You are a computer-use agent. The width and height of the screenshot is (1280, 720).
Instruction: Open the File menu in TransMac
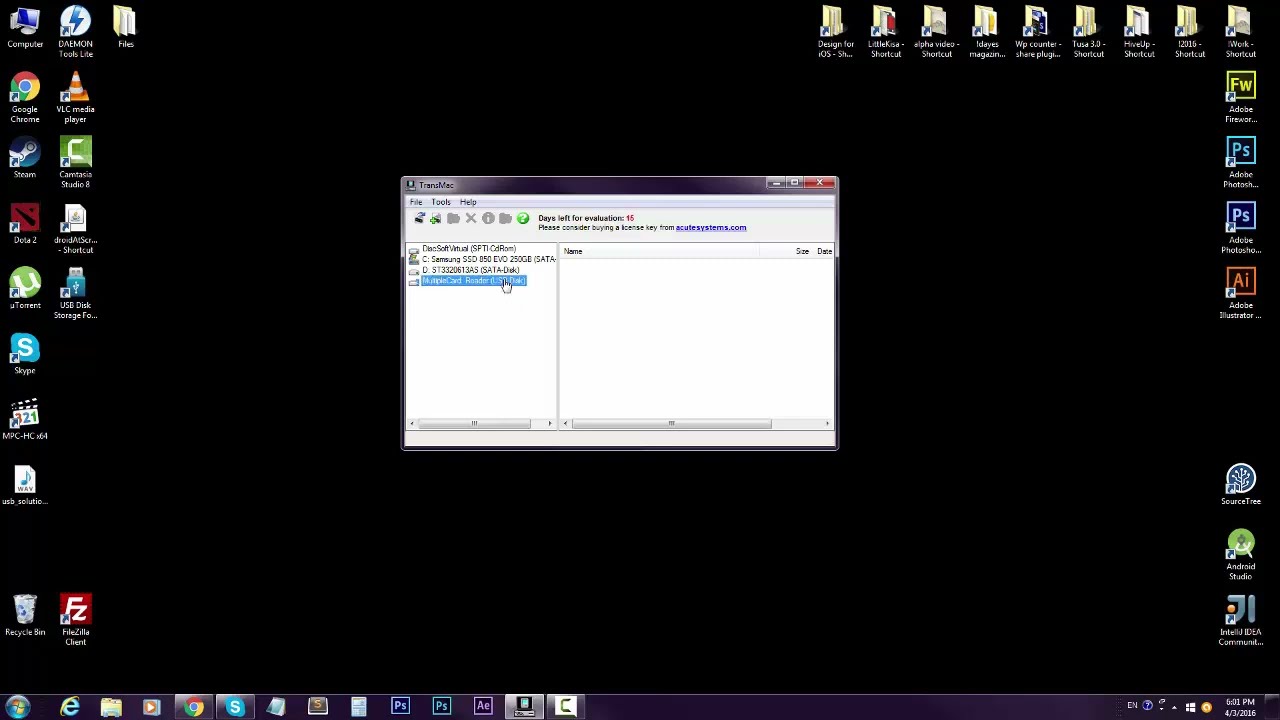tap(415, 202)
